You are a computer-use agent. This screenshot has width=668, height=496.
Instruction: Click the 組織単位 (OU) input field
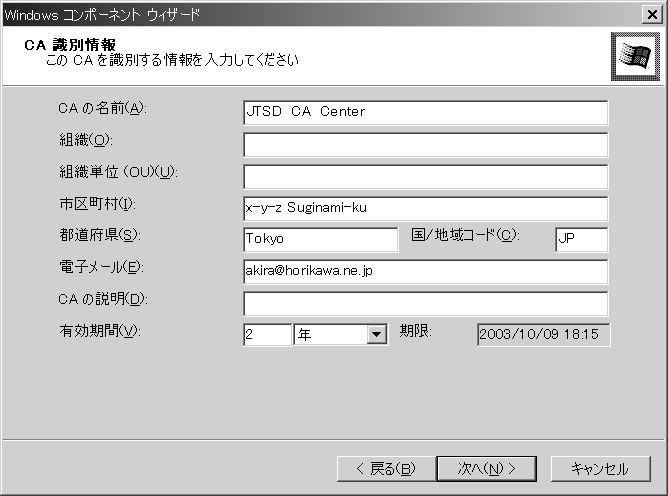coord(426,176)
